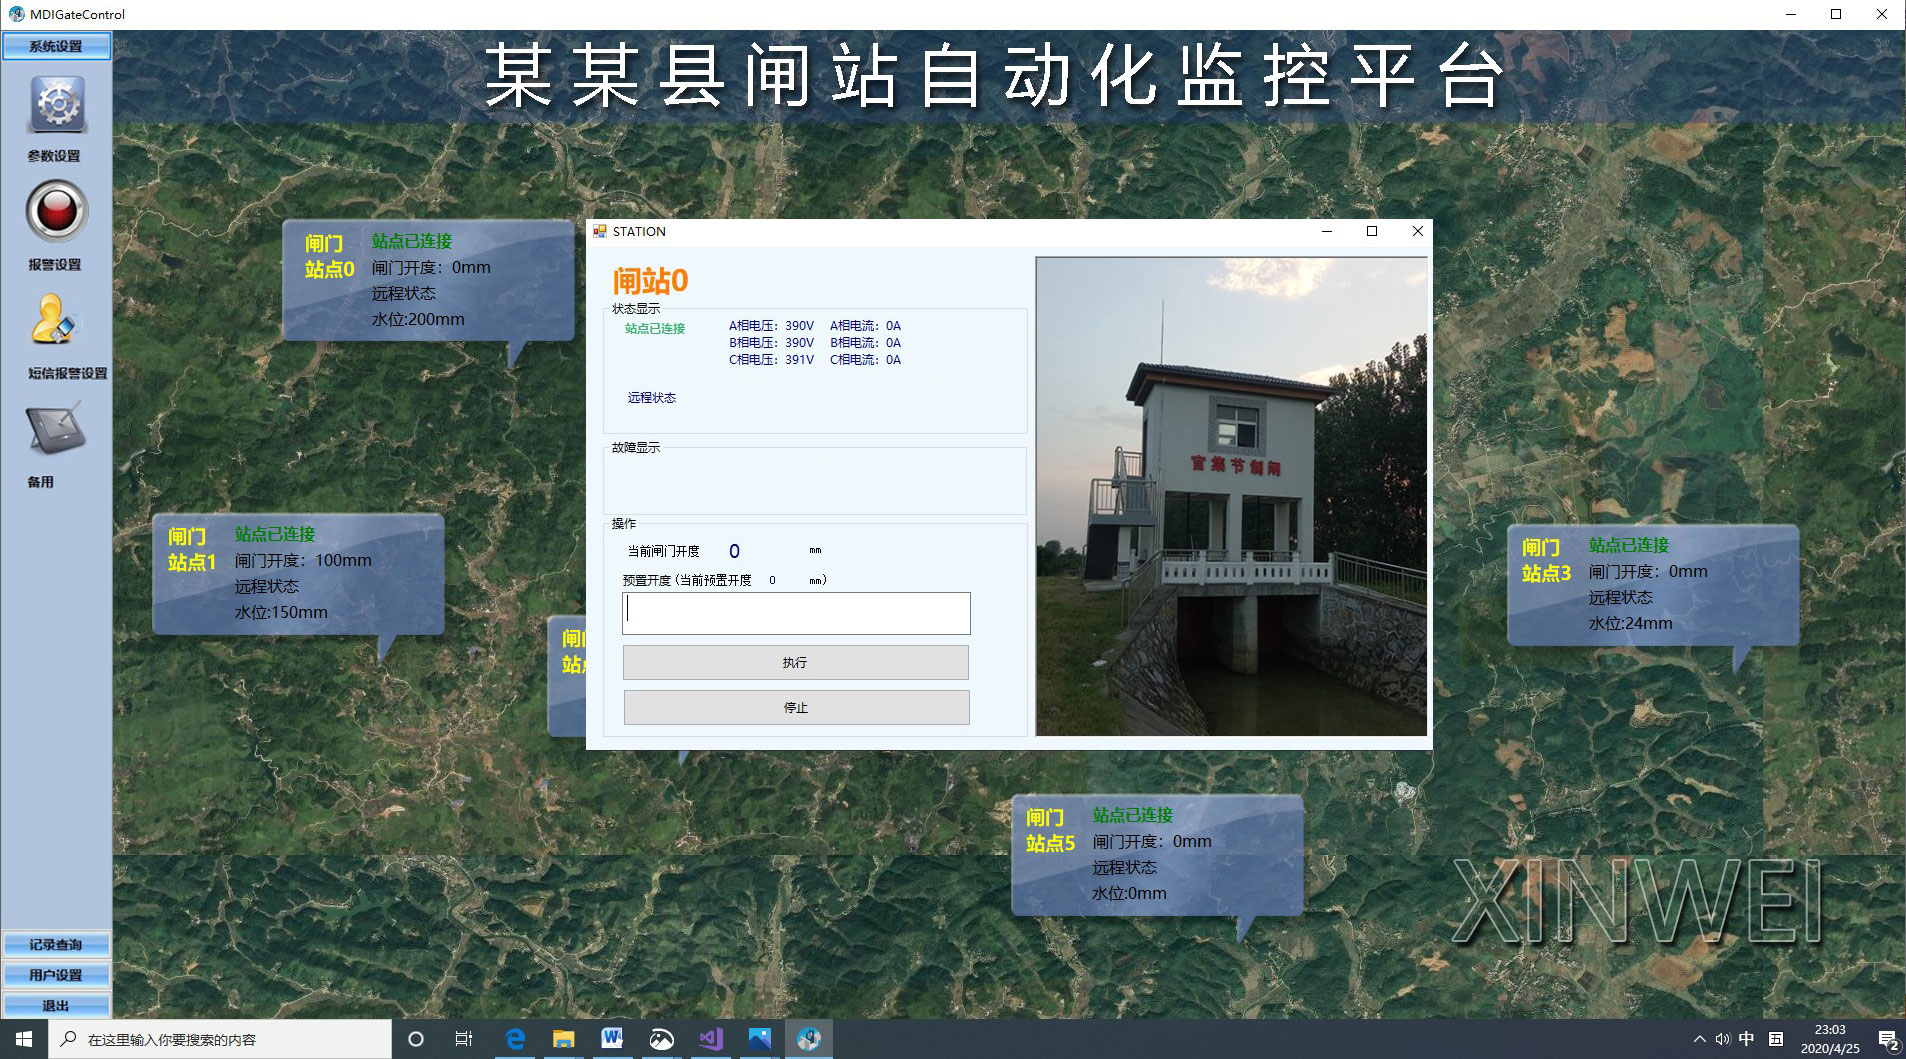The width and height of the screenshot is (1906, 1059).
Task: Open Cortana circle icon in taskbar
Action: (416, 1039)
